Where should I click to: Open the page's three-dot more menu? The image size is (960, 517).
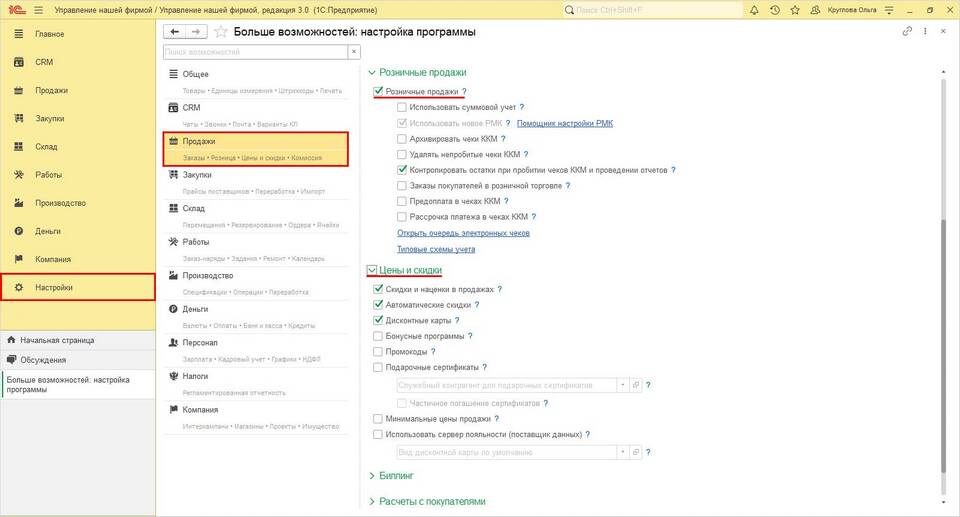click(x=925, y=31)
